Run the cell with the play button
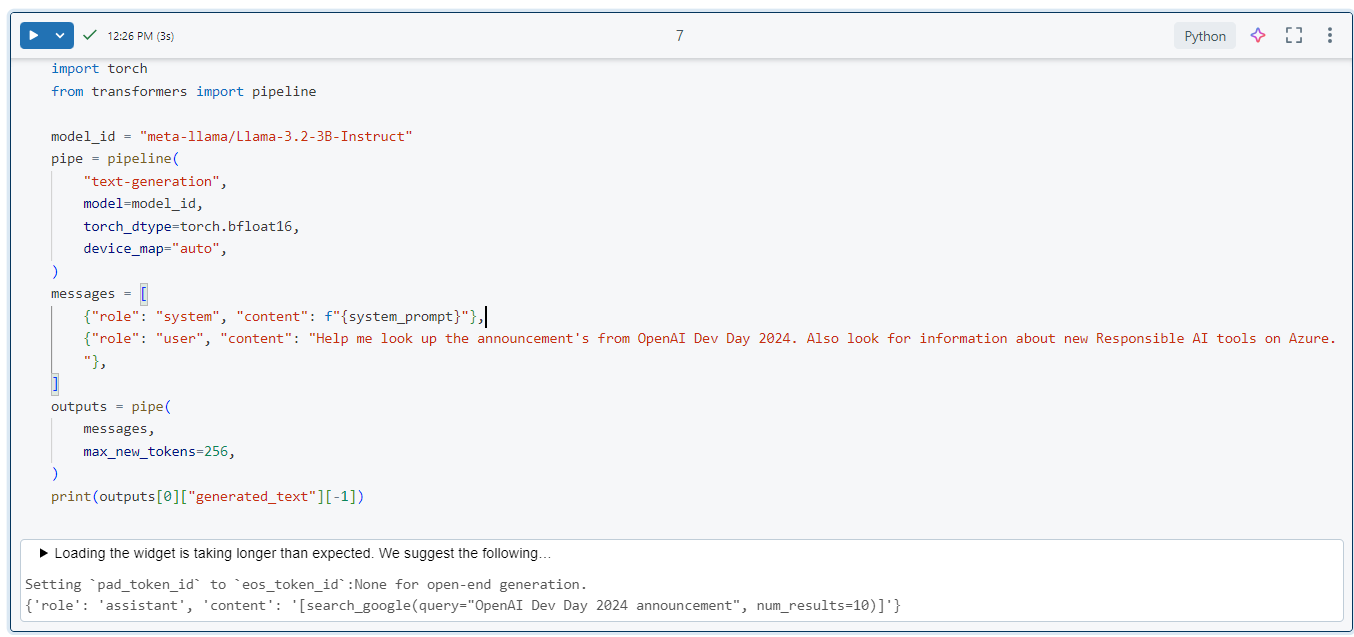1354x637 pixels. [x=34, y=35]
